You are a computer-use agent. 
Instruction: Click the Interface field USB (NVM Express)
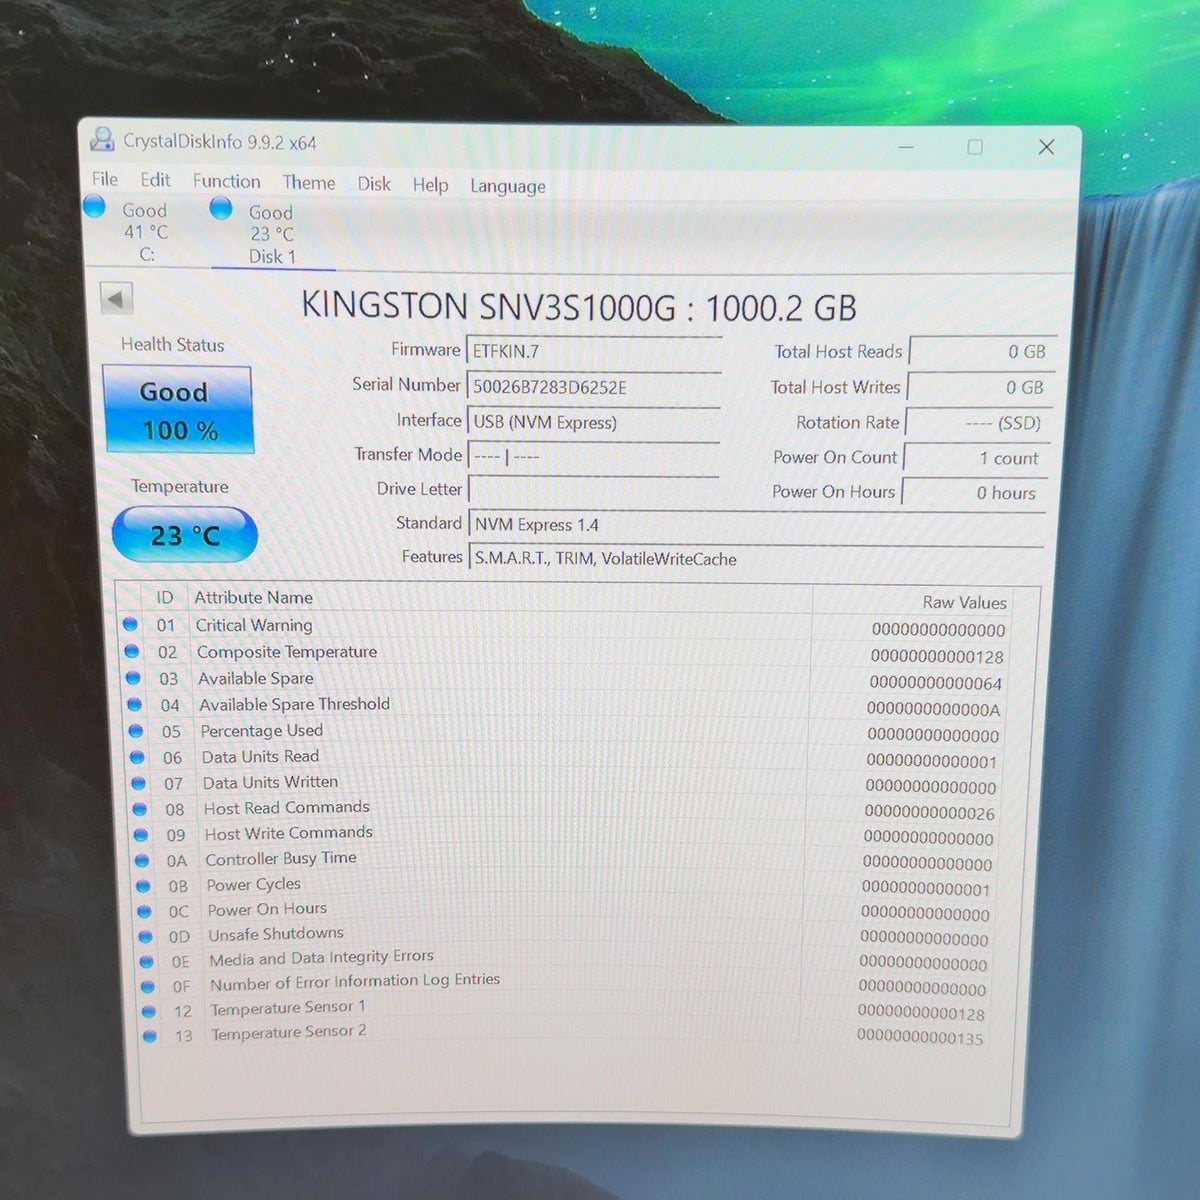tap(594, 422)
